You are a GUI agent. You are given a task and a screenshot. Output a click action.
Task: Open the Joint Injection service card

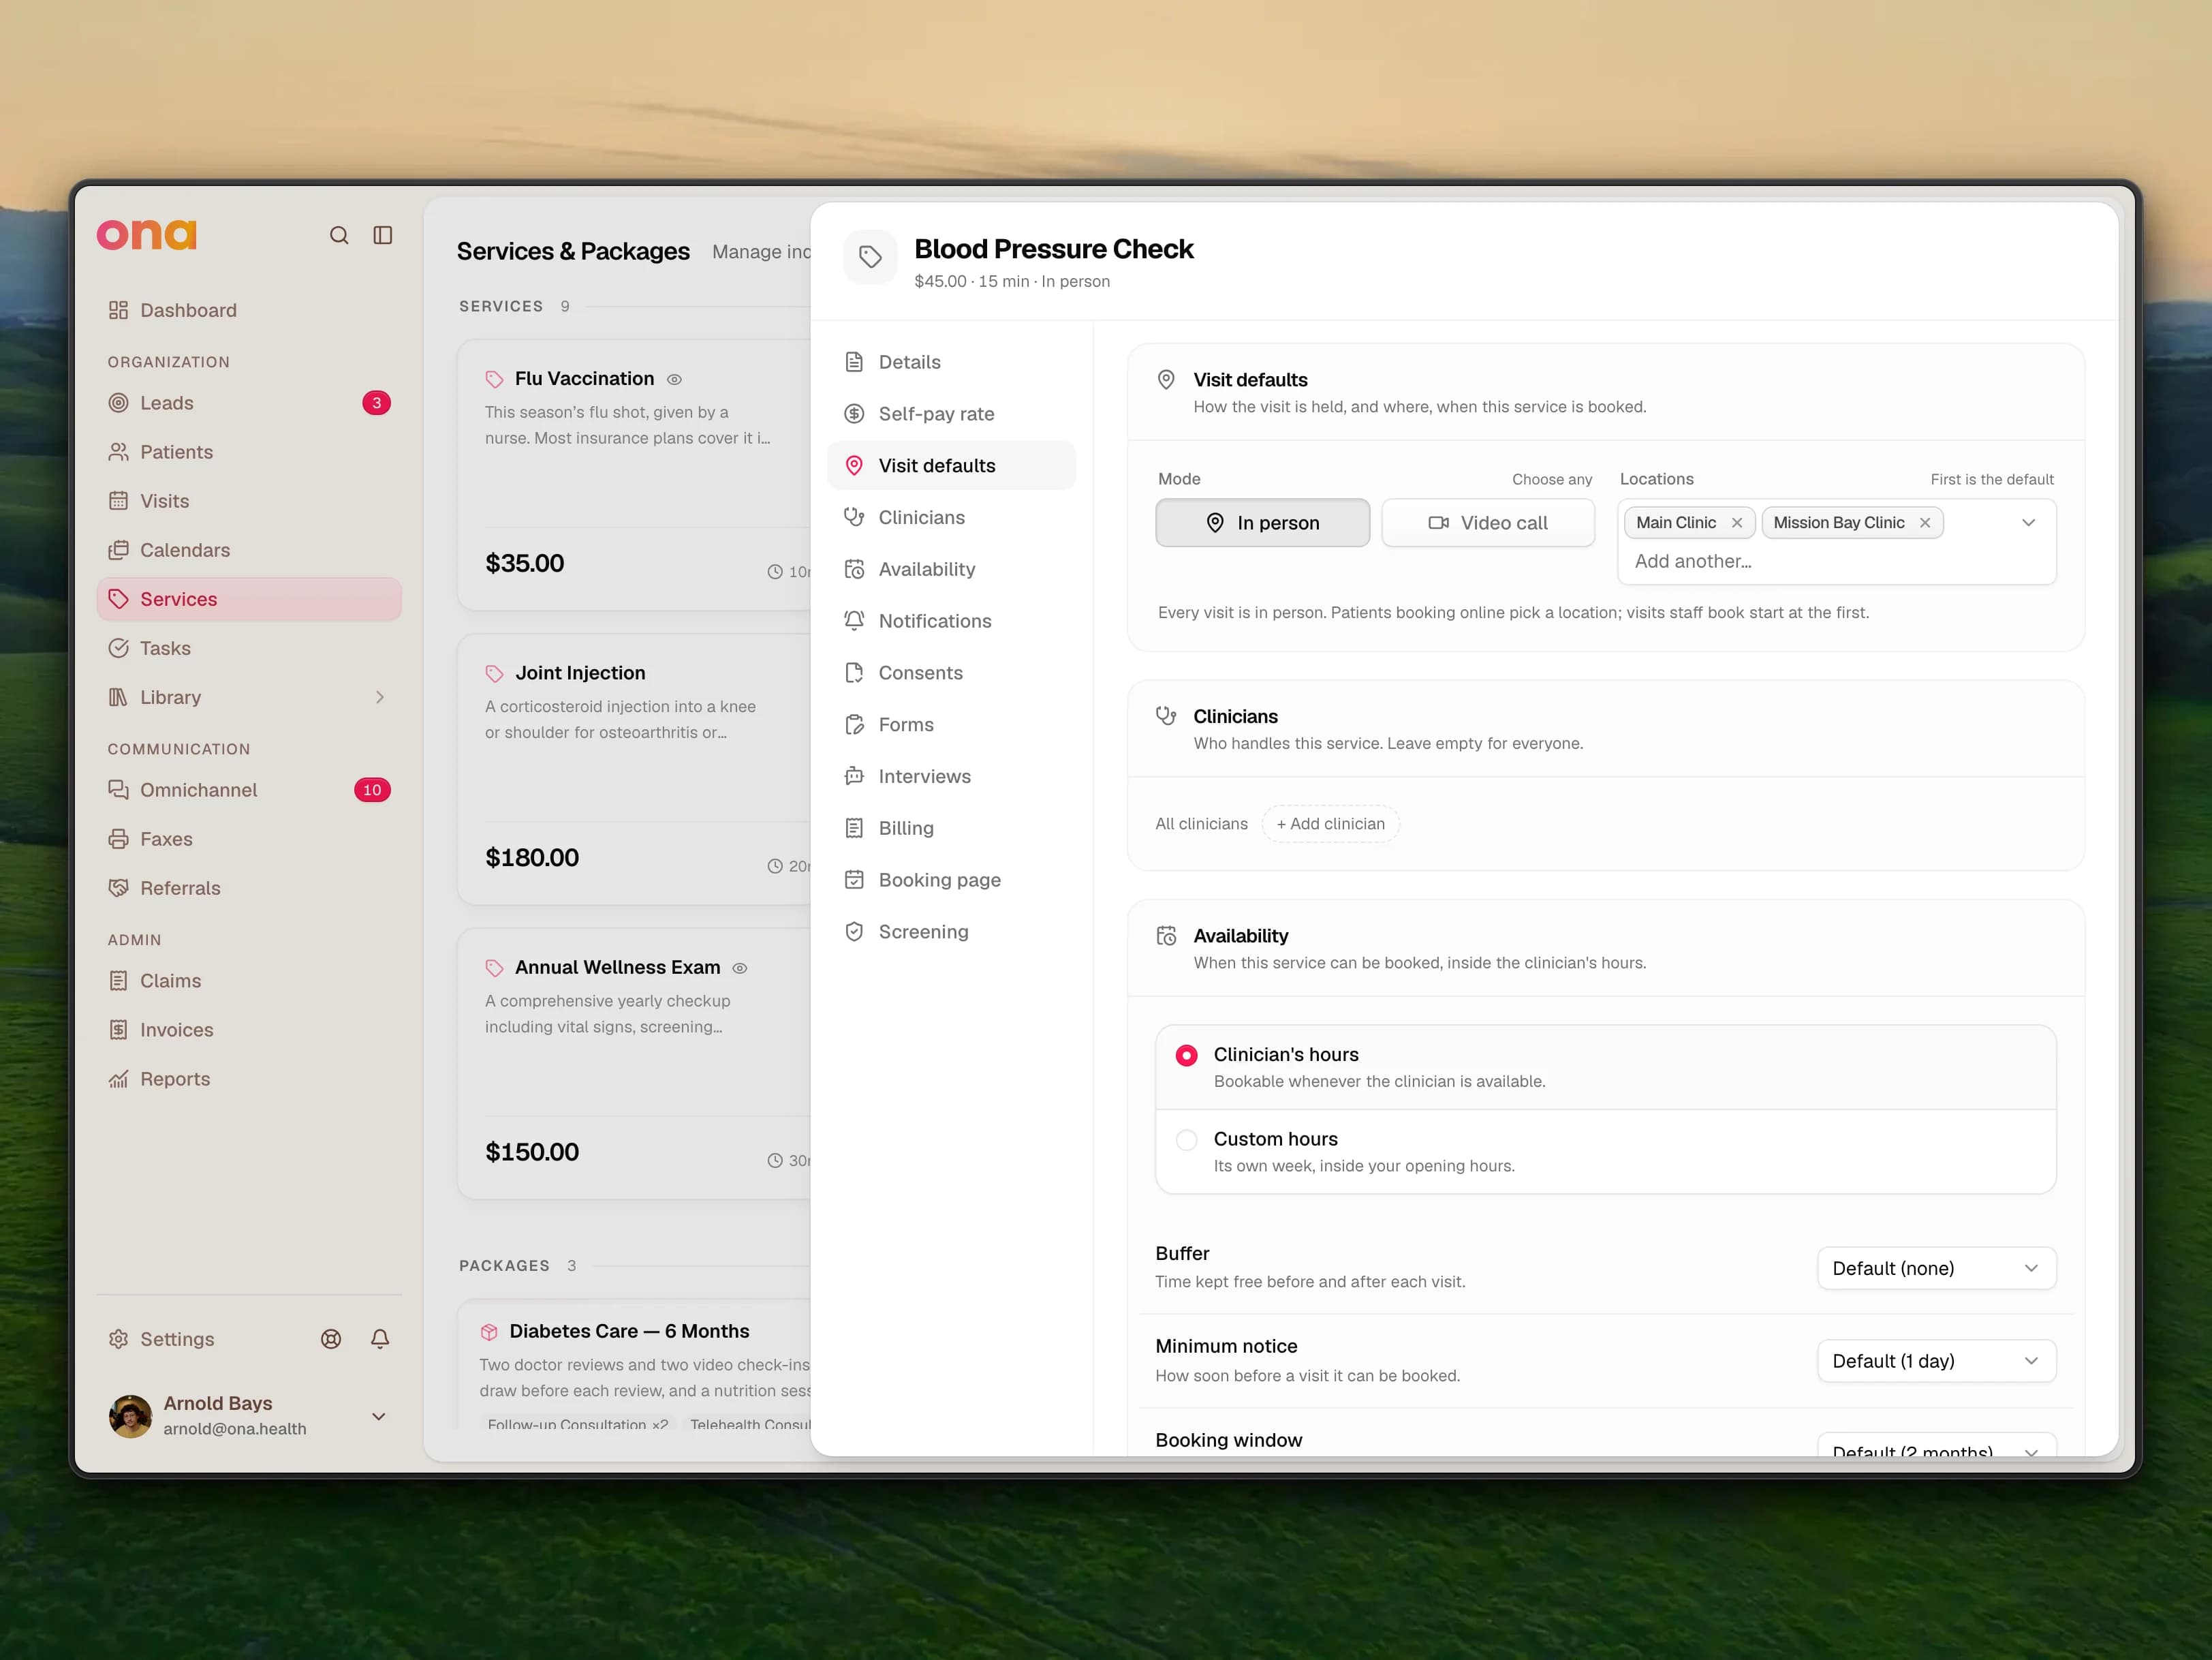[x=634, y=769]
